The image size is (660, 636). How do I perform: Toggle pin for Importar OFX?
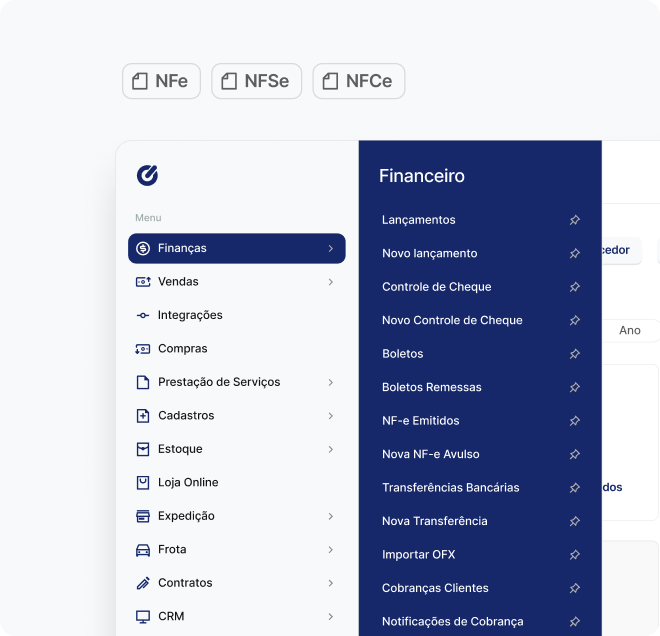pyautogui.click(x=574, y=555)
